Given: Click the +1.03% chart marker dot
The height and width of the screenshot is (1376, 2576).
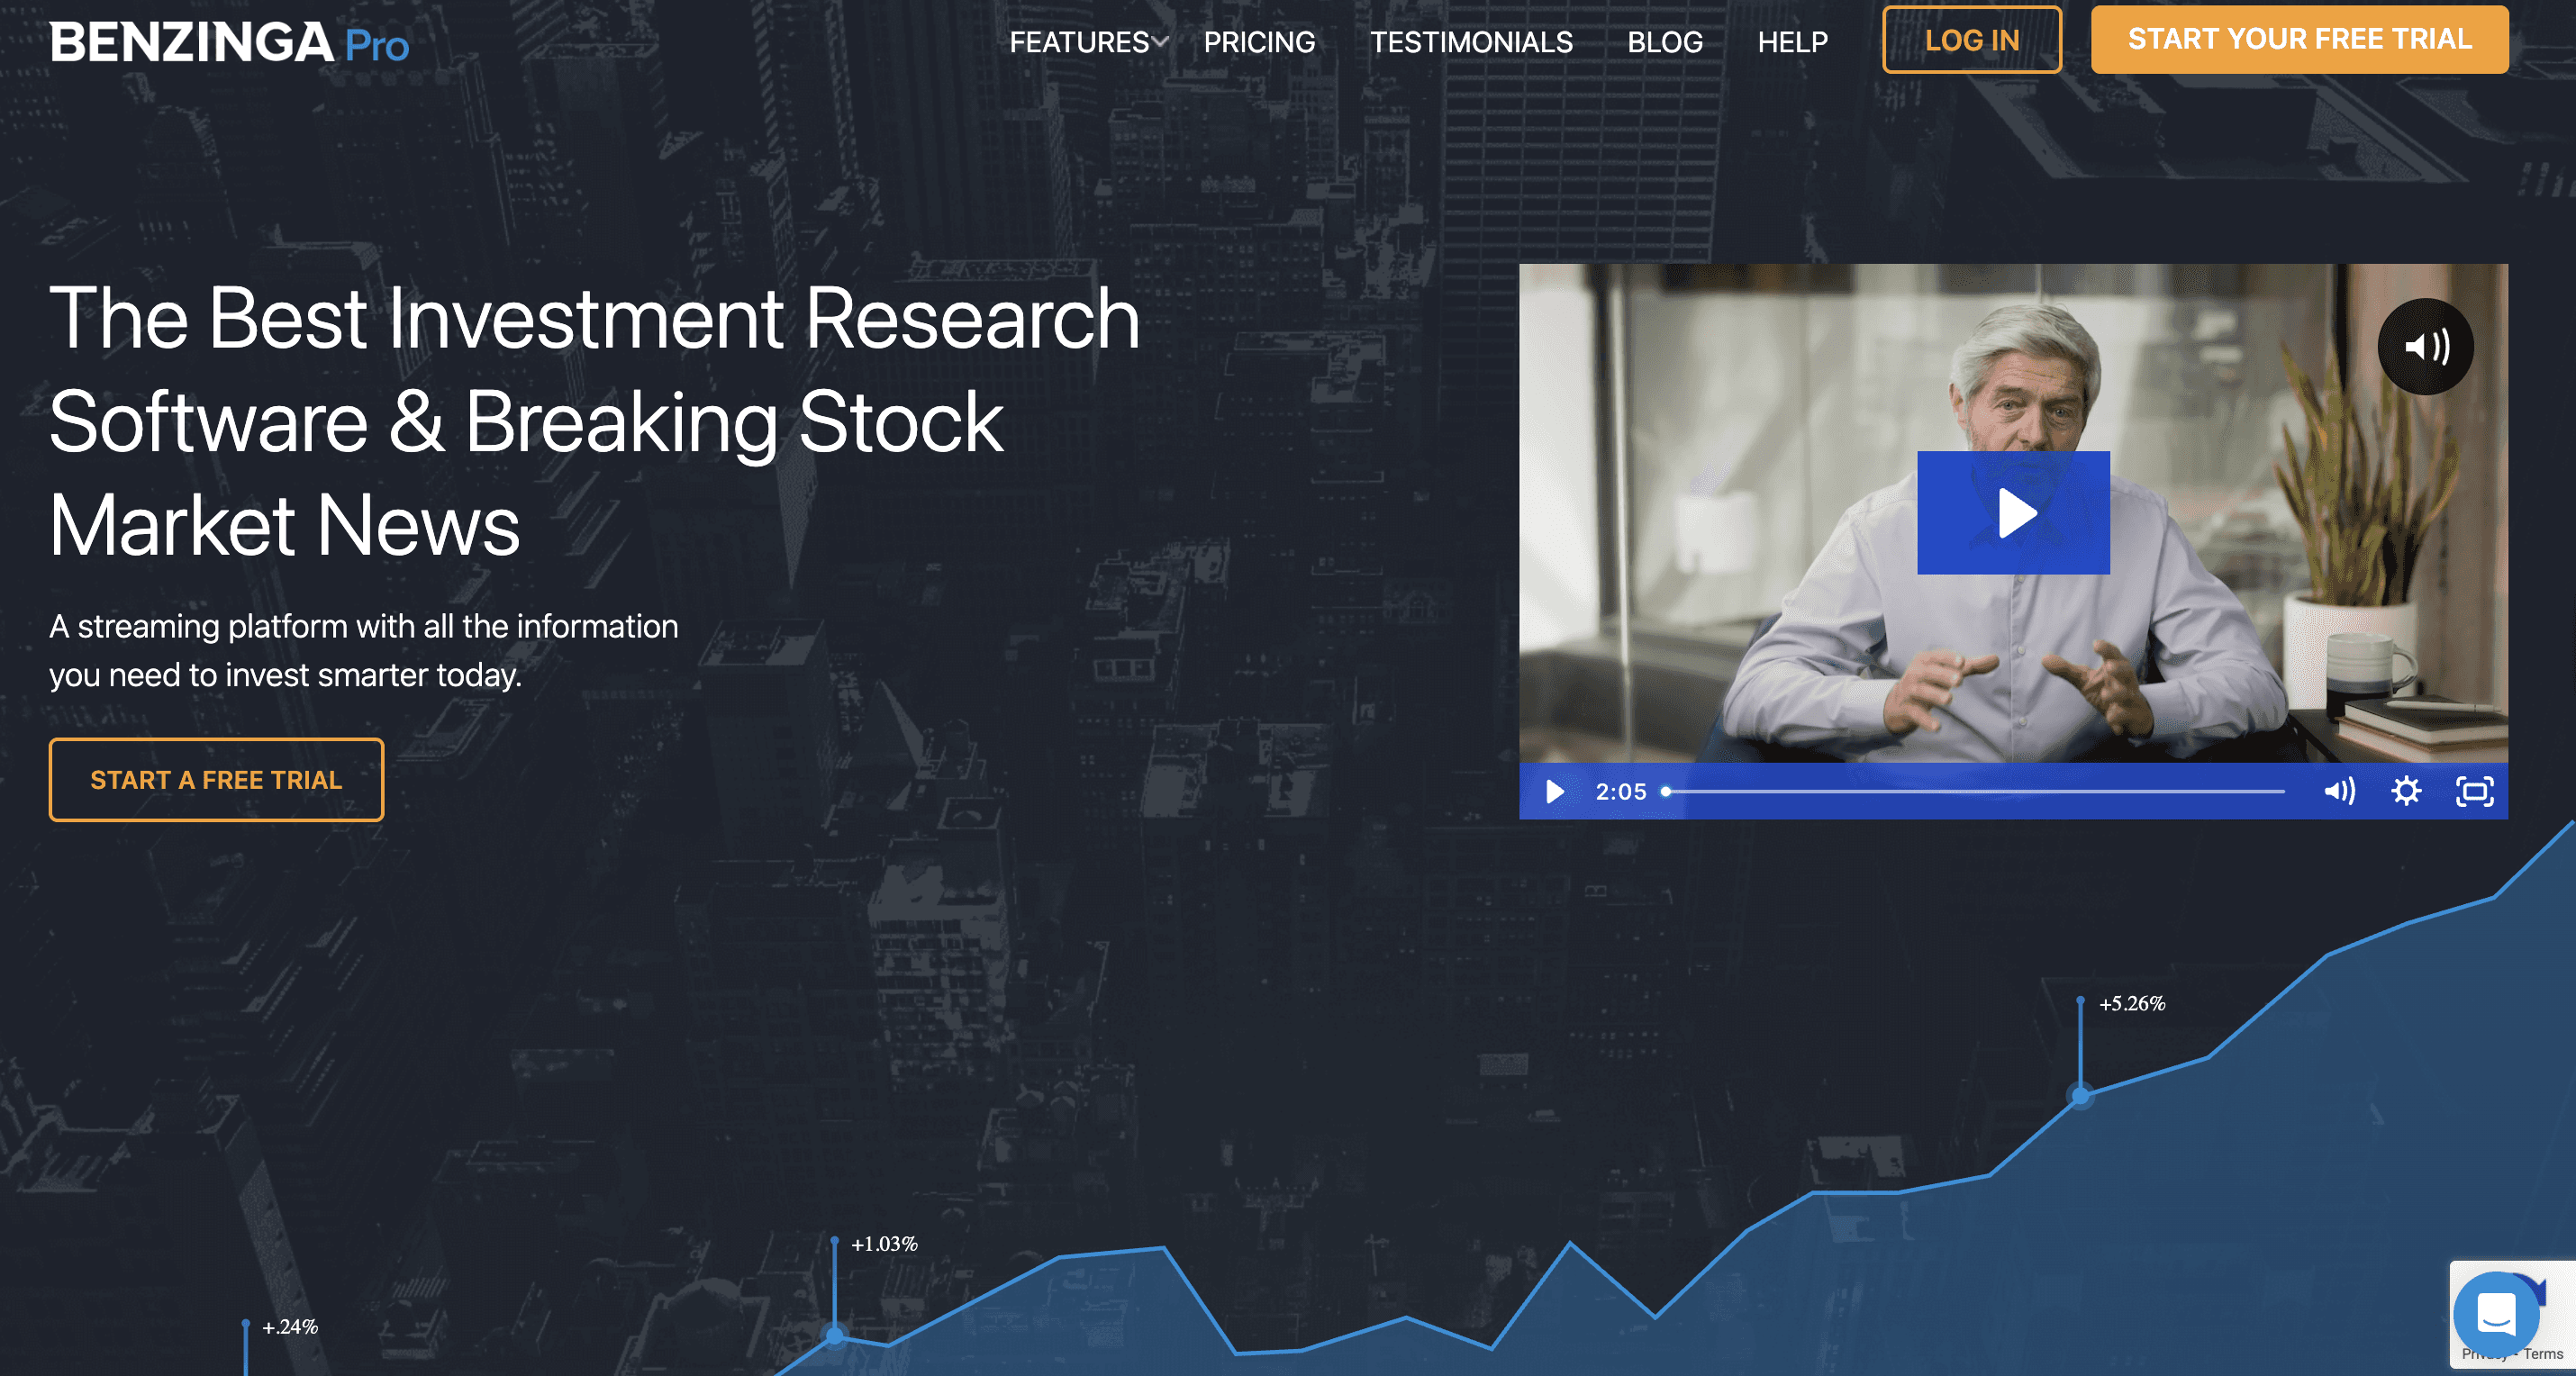Looking at the screenshot, I should coord(835,1335).
